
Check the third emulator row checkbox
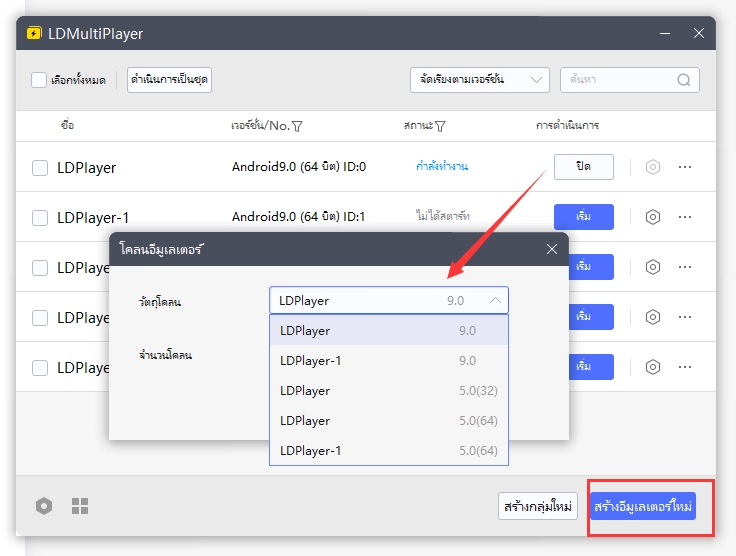[x=40, y=268]
